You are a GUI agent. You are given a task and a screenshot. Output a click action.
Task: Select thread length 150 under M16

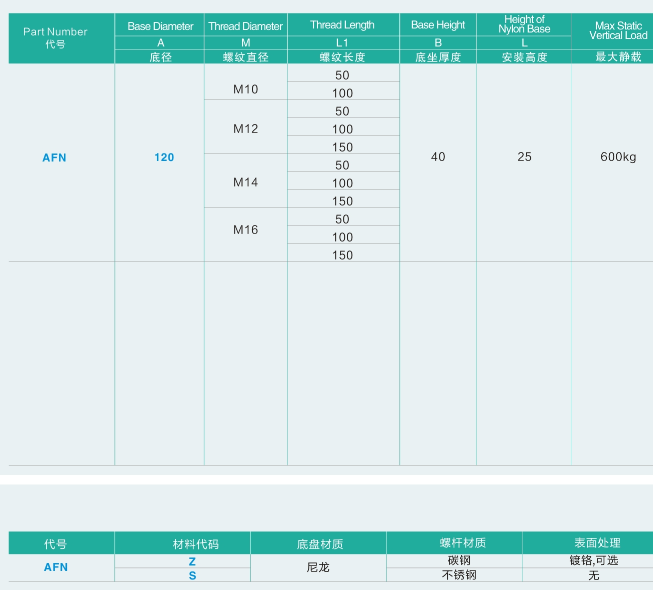coord(342,255)
